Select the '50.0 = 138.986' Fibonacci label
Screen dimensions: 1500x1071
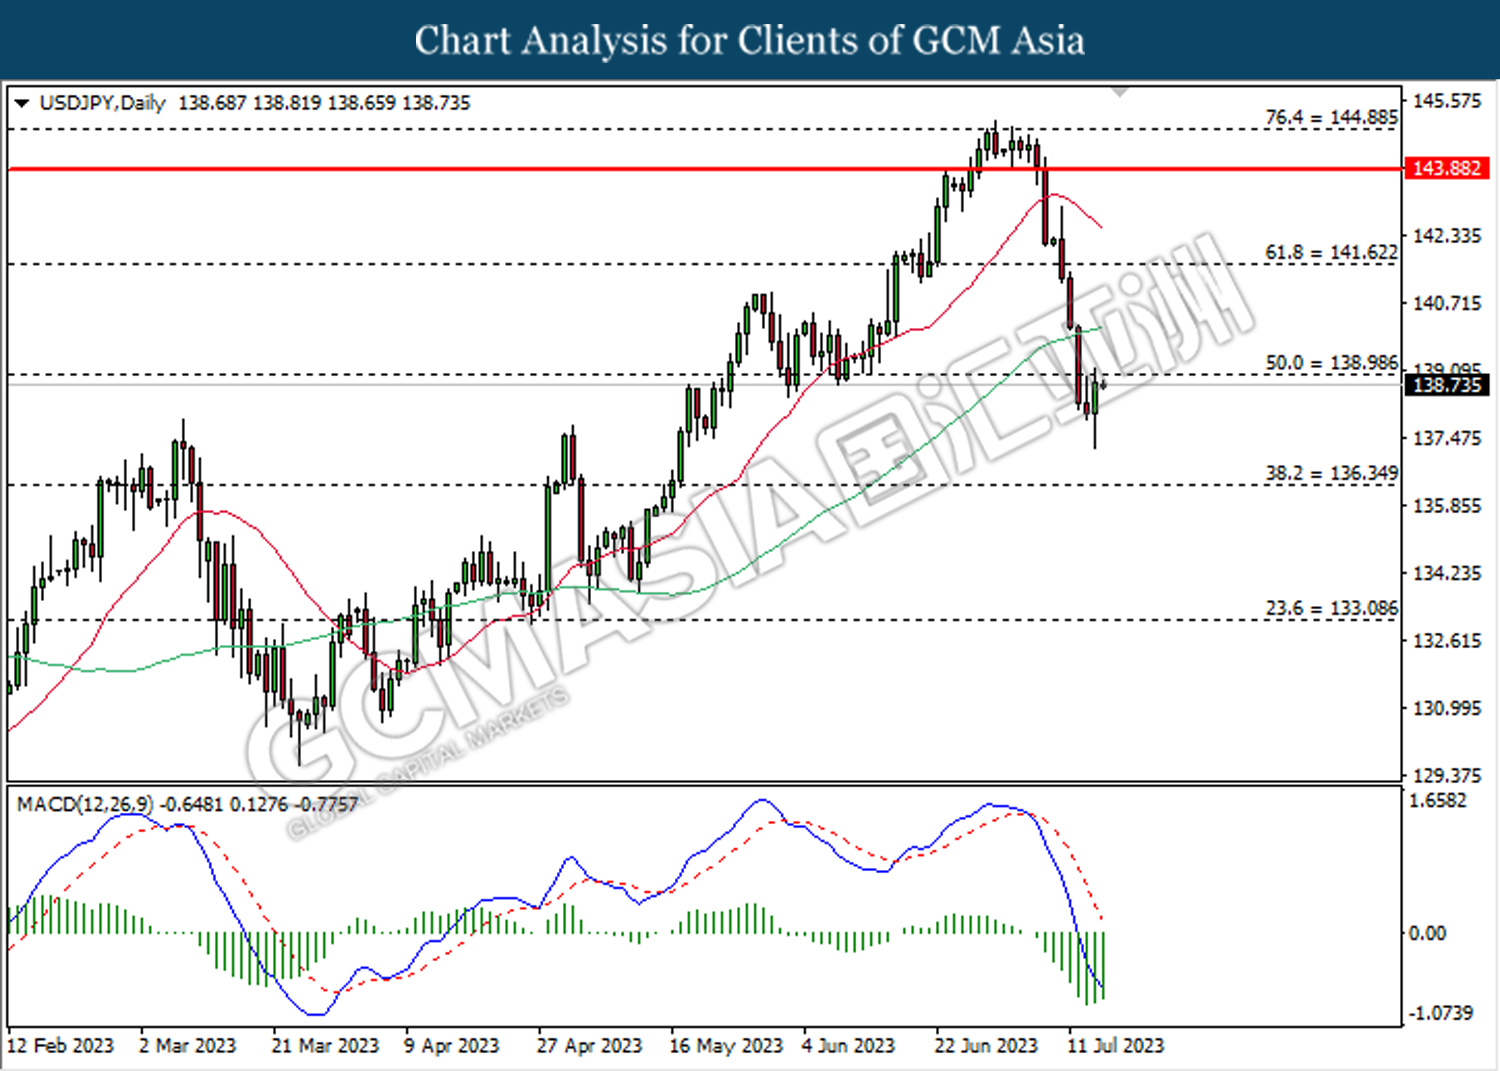click(1331, 363)
